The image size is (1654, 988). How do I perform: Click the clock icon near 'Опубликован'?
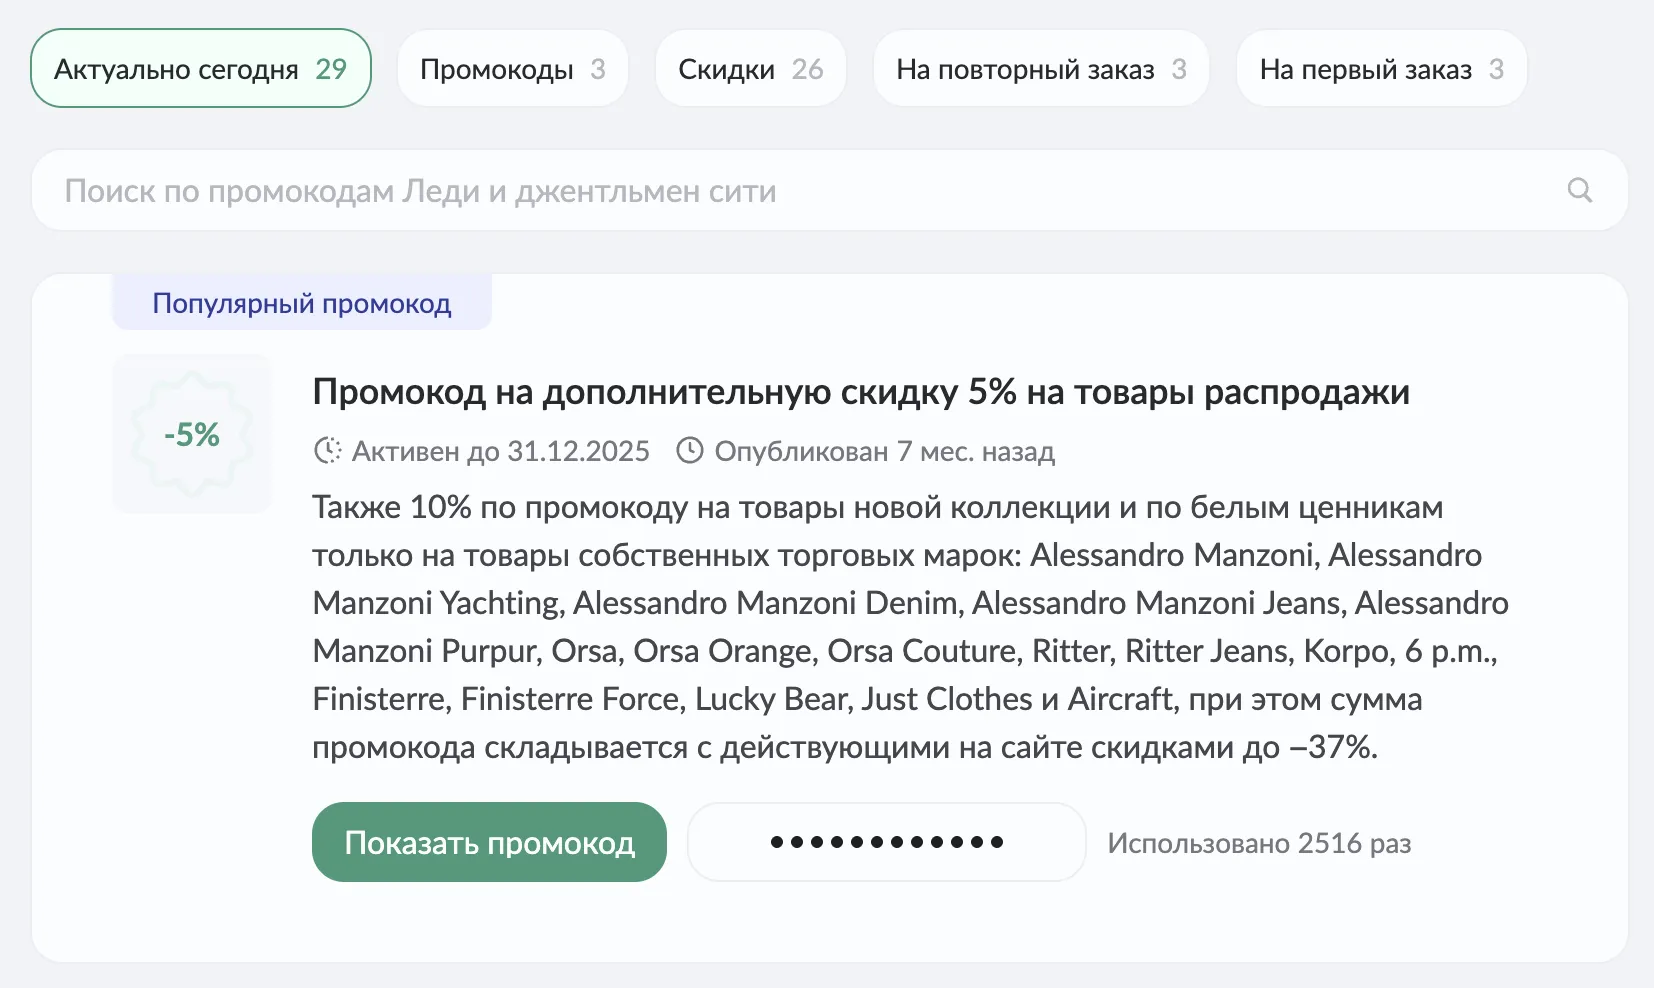(690, 451)
